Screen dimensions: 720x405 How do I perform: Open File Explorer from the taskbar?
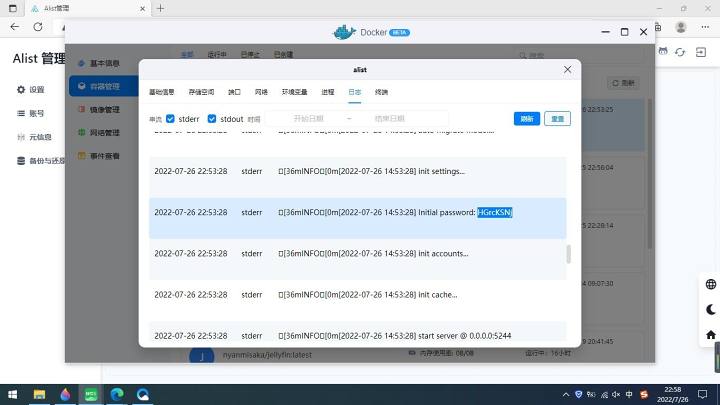39,394
